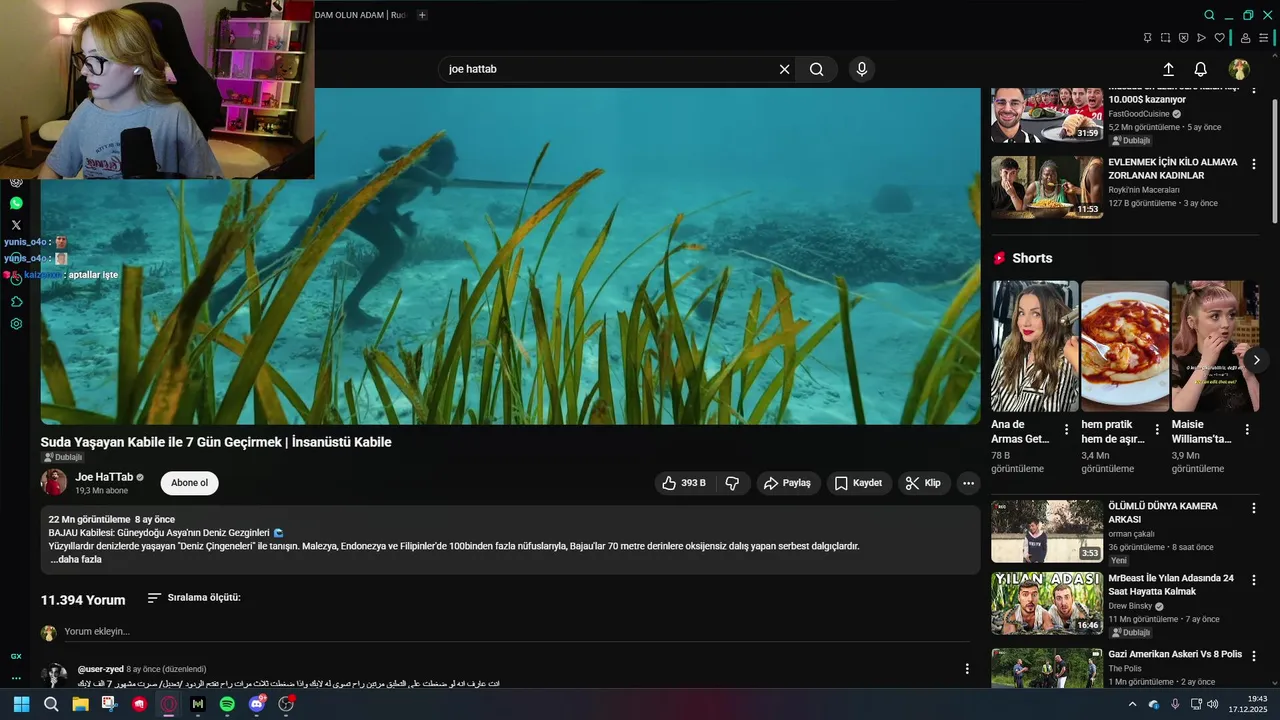Image resolution: width=1280 pixels, height=720 pixels.
Task: Click the Yorum ekleyin comment field
Action: click(x=517, y=632)
